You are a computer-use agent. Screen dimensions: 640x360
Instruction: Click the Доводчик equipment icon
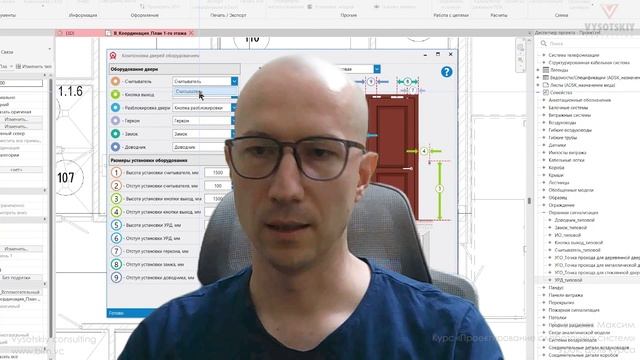[x=116, y=147]
